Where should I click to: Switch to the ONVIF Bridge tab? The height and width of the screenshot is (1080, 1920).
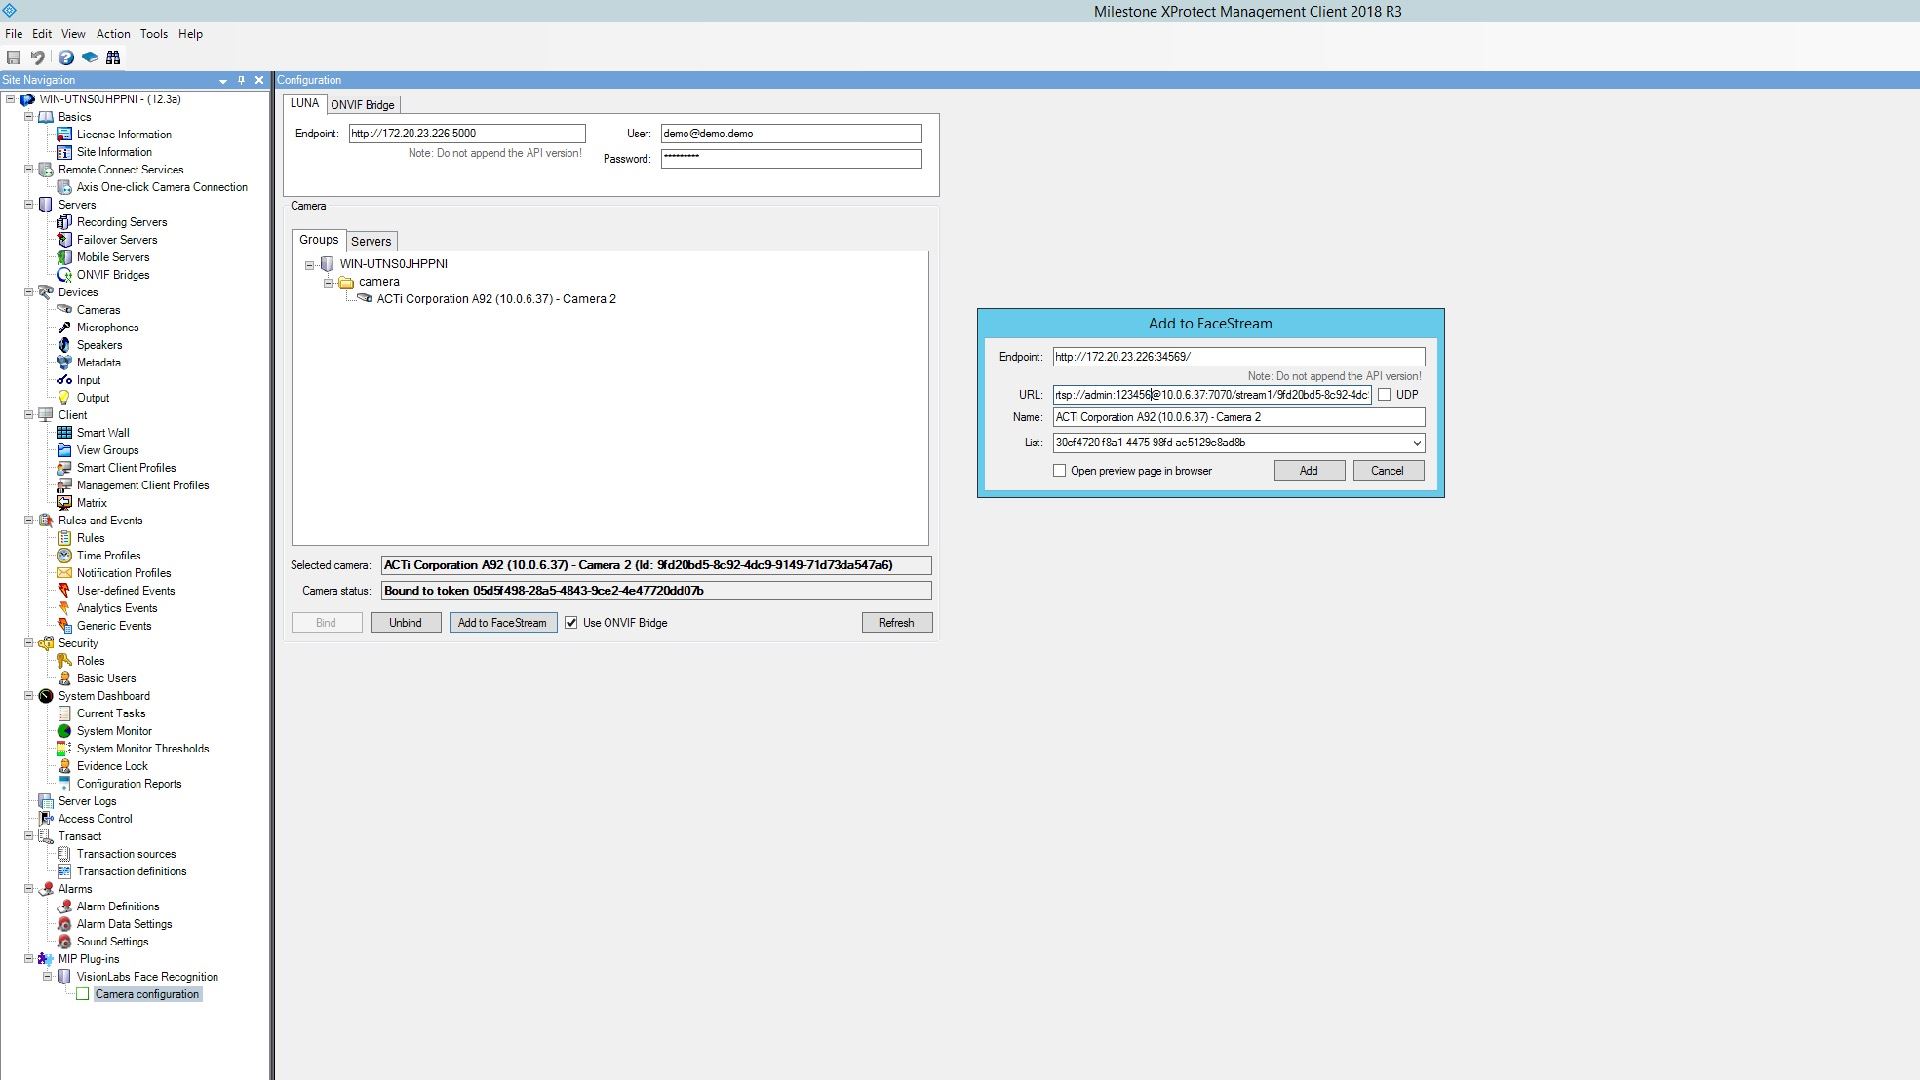pos(363,105)
